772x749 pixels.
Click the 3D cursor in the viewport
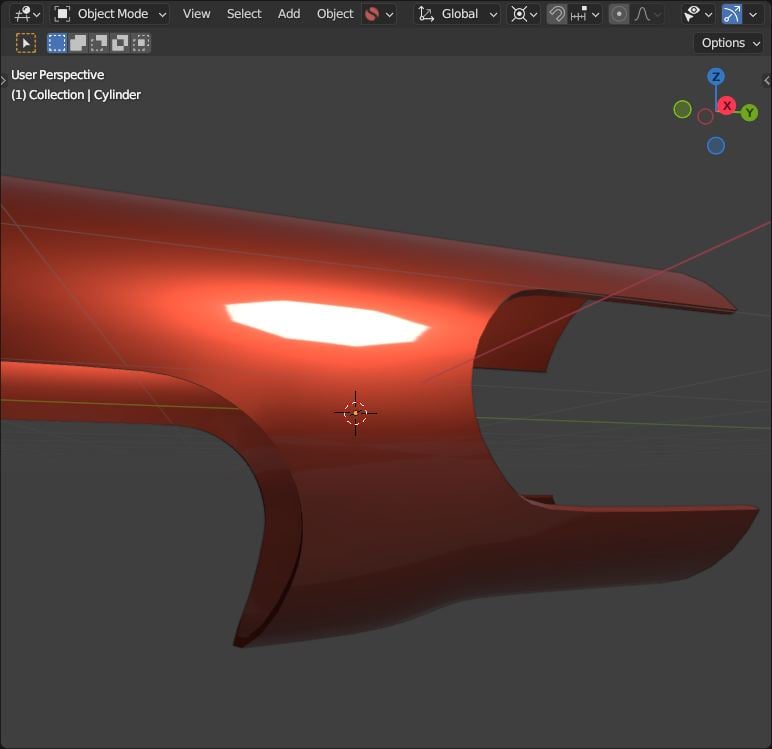point(355,413)
